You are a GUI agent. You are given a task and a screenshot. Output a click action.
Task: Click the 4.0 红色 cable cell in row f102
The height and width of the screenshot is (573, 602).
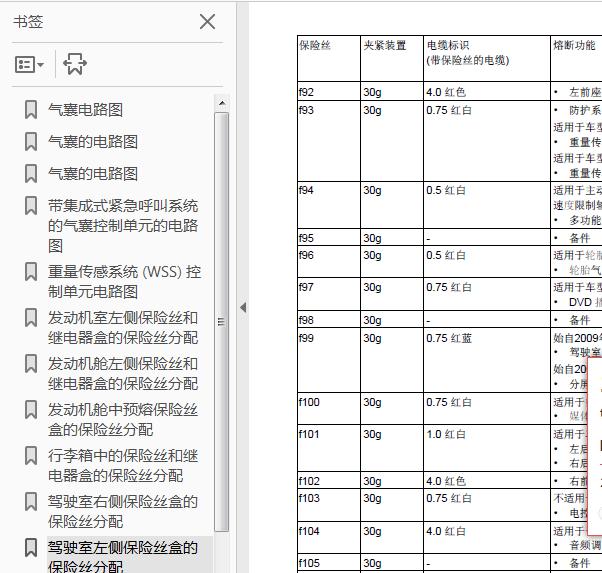(487, 480)
